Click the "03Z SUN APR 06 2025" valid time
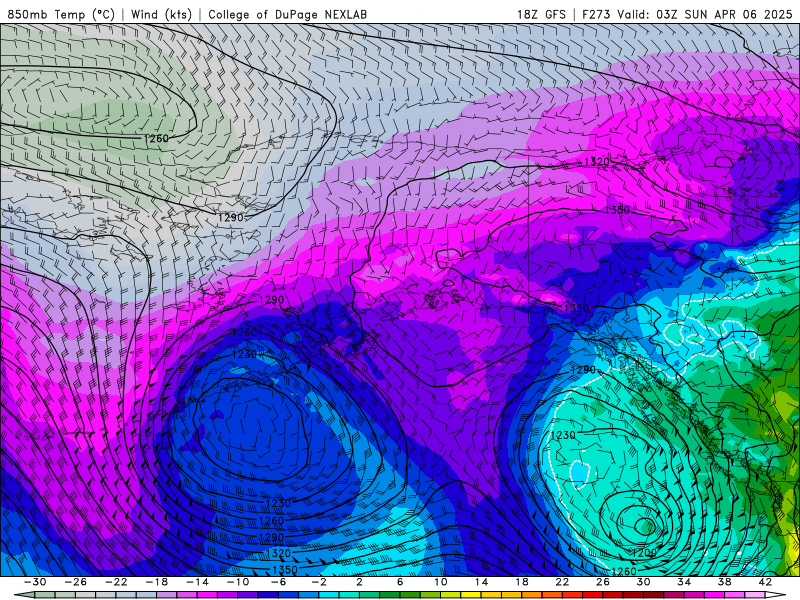 click(x=724, y=14)
